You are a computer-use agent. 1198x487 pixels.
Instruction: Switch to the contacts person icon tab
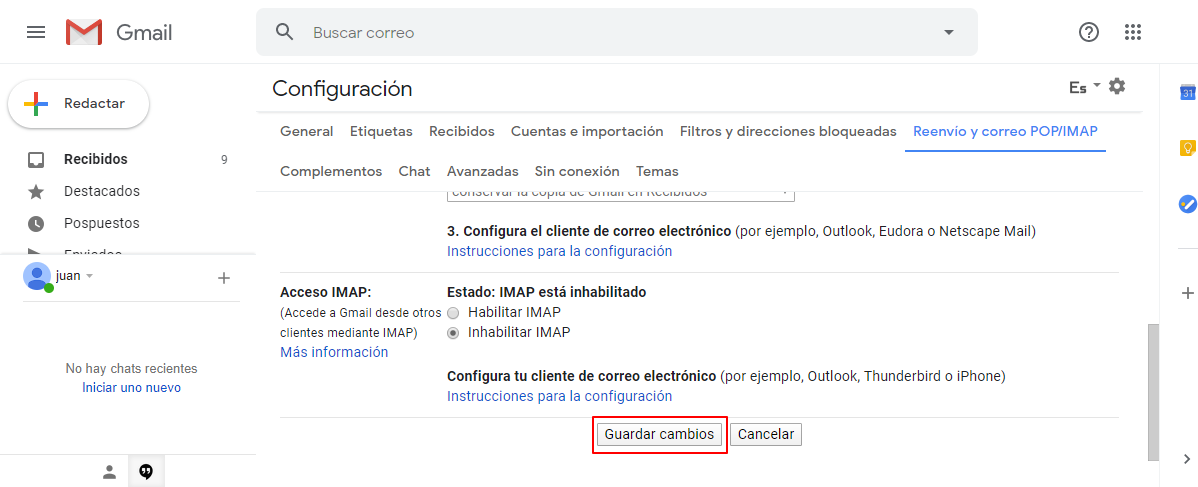110,472
